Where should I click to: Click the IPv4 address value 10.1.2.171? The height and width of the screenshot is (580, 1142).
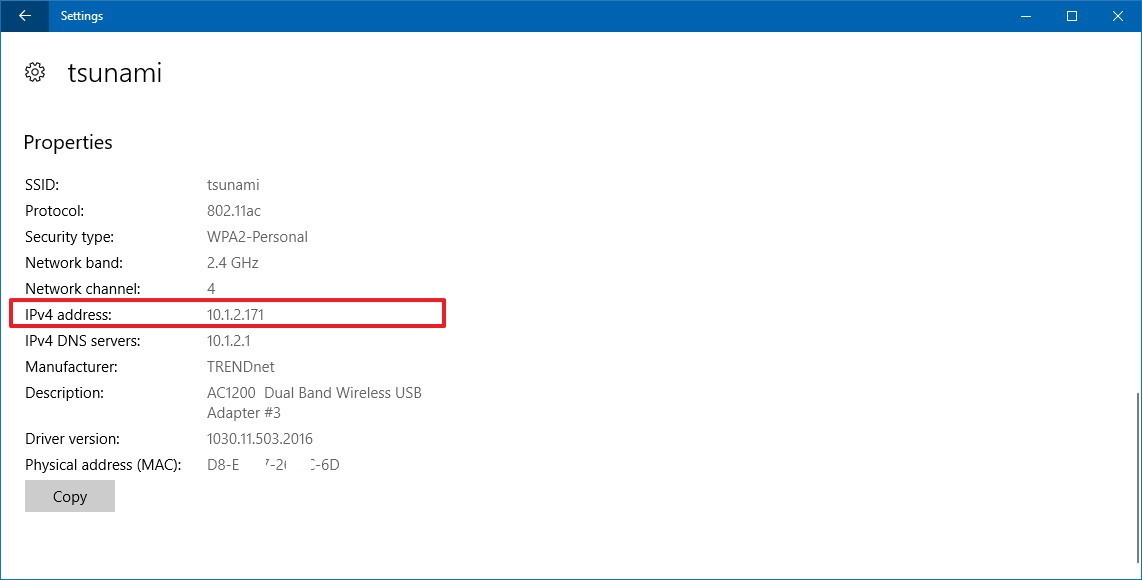pos(235,314)
